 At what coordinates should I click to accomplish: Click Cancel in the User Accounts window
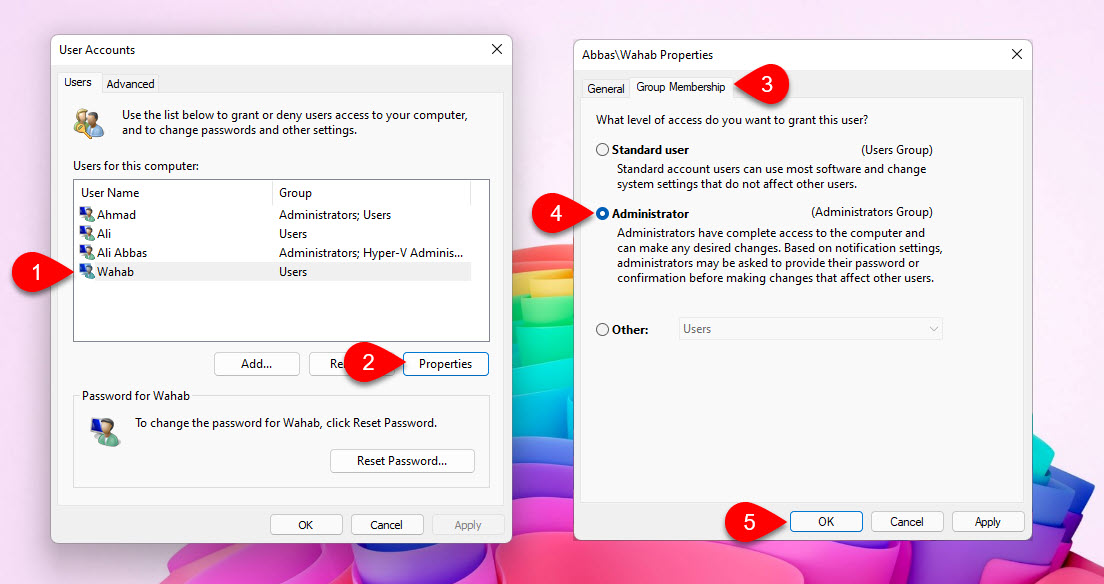click(x=387, y=525)
